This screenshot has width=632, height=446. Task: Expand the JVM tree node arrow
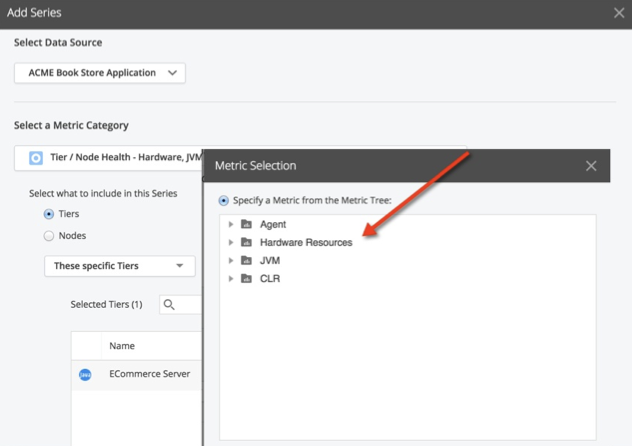pyautogui.click(x=231, y=260)
